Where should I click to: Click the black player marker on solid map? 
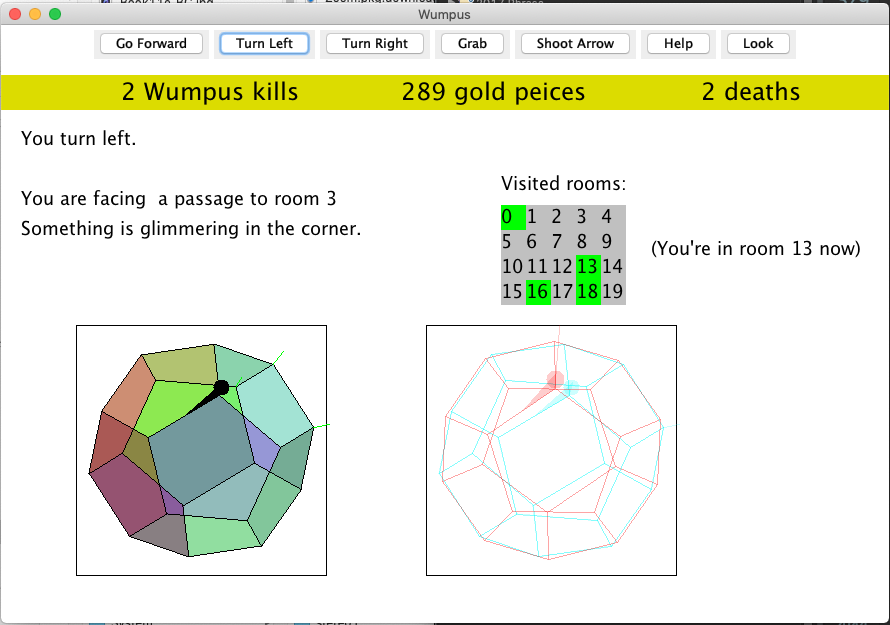point(221,387)
